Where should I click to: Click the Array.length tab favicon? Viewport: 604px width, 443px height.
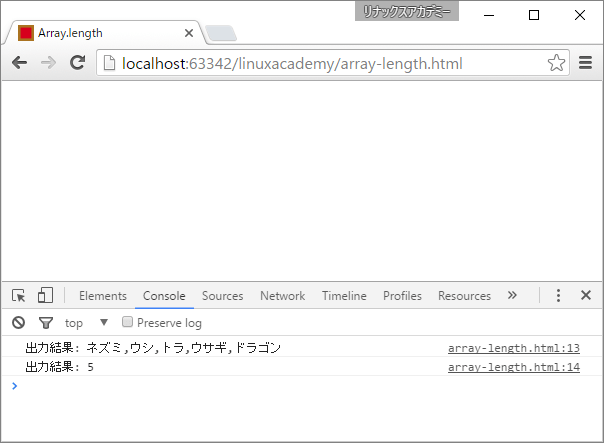26,33
